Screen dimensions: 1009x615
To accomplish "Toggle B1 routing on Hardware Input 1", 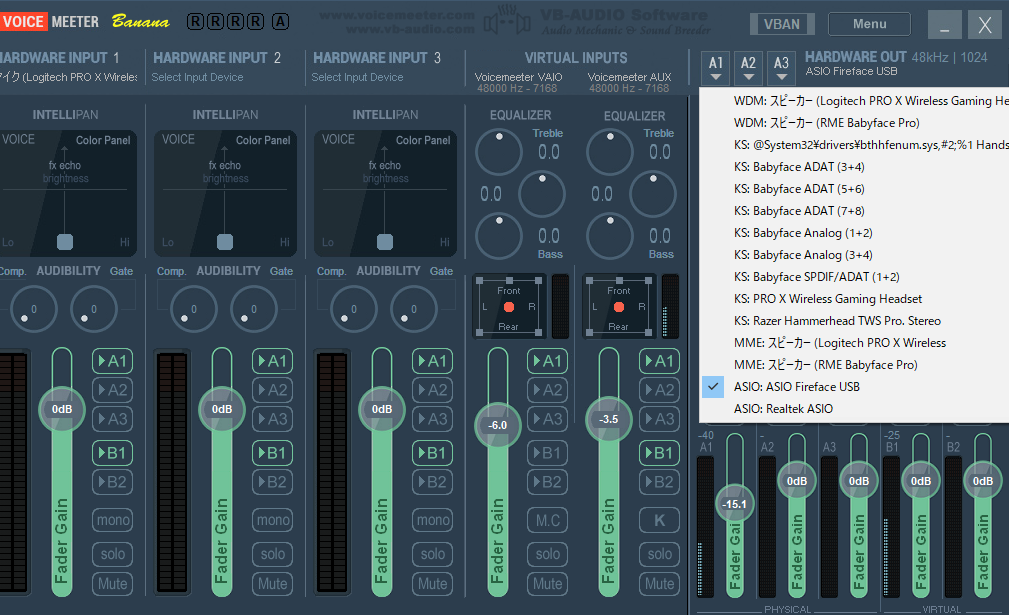I will [x=113, y=453].
